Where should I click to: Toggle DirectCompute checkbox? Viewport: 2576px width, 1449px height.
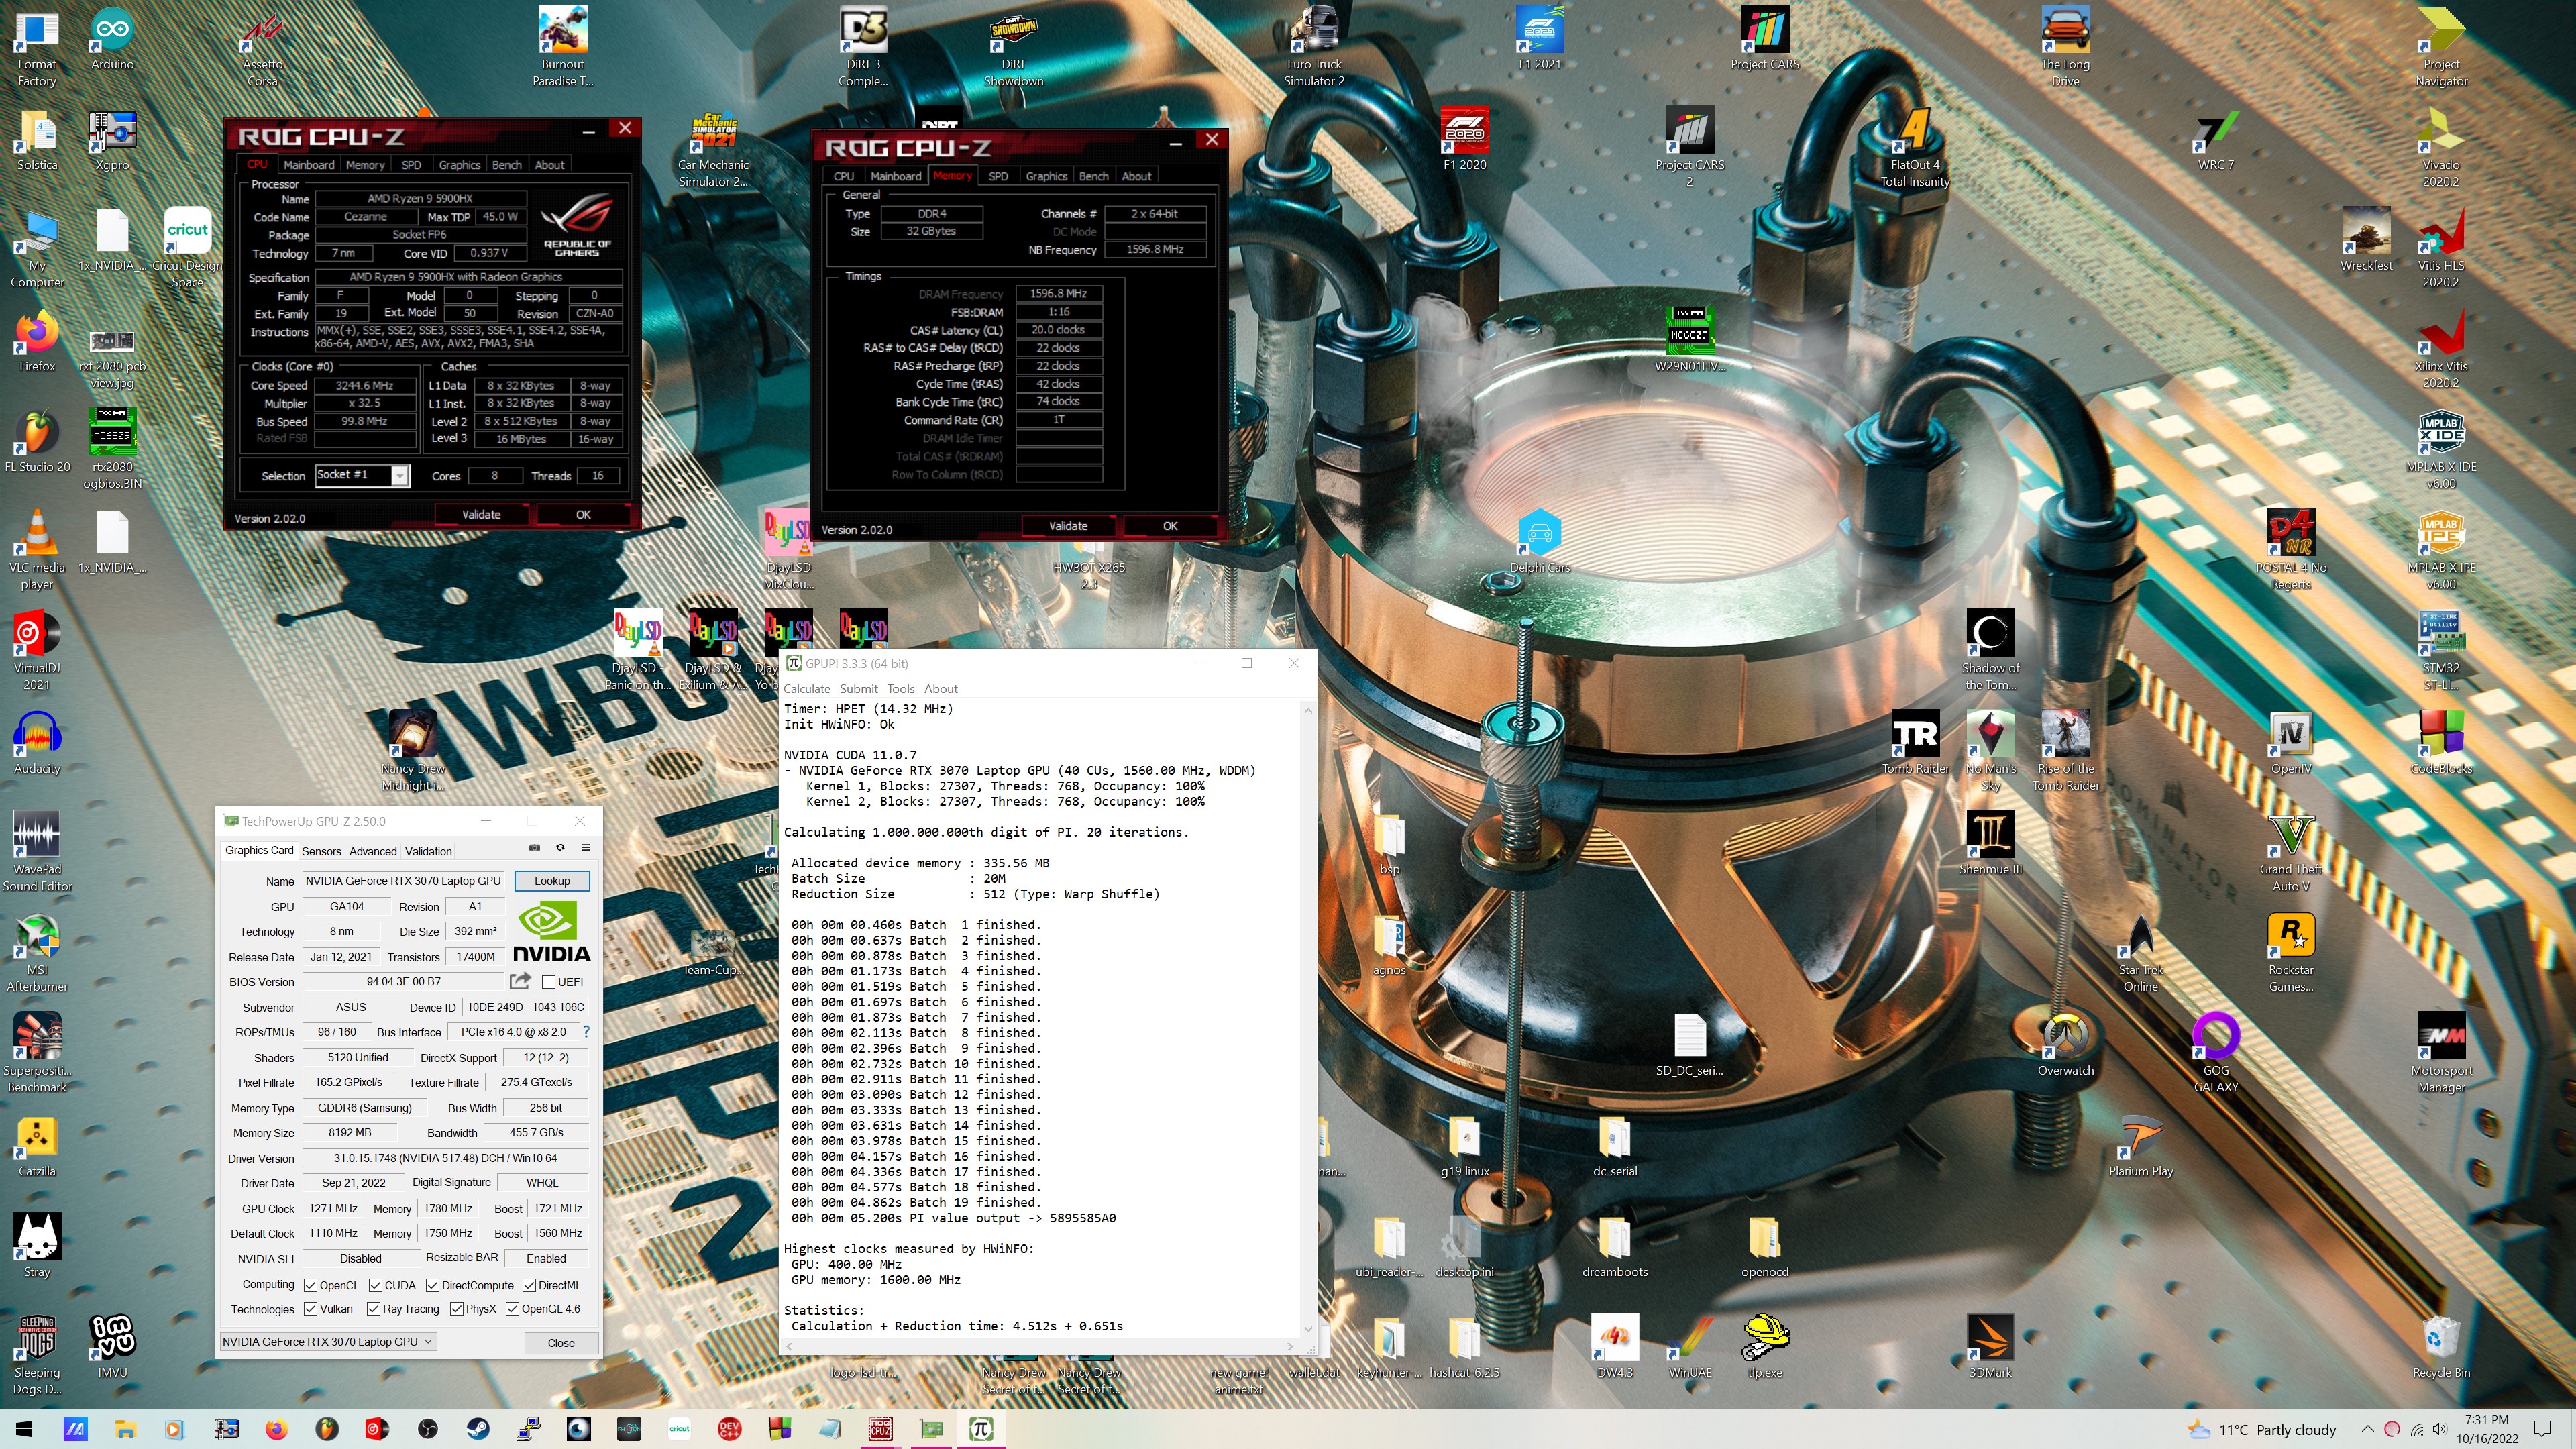[433, 1285]
